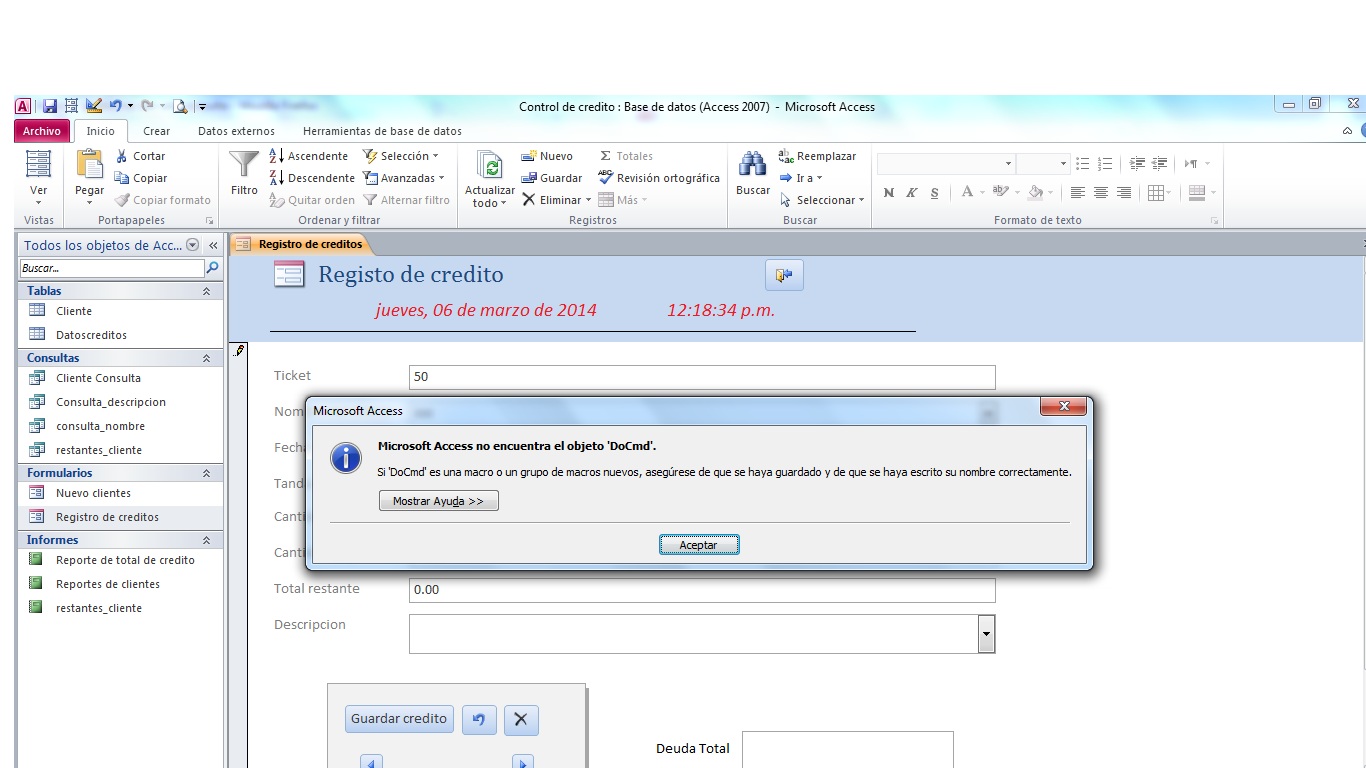Viewport: 1366px width, 768px height.
Task: Toggle center text alignment
Action: click(x=1100, y=193)
